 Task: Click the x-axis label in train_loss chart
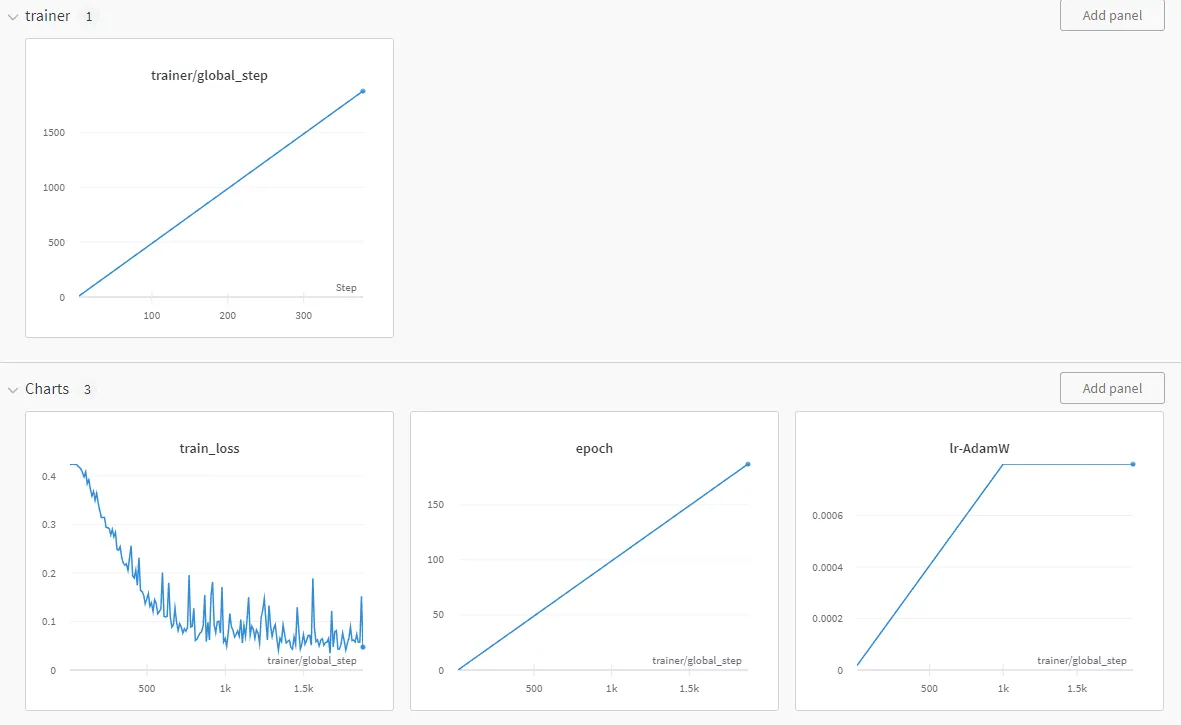pyautogui.click(x=312, y=660)
